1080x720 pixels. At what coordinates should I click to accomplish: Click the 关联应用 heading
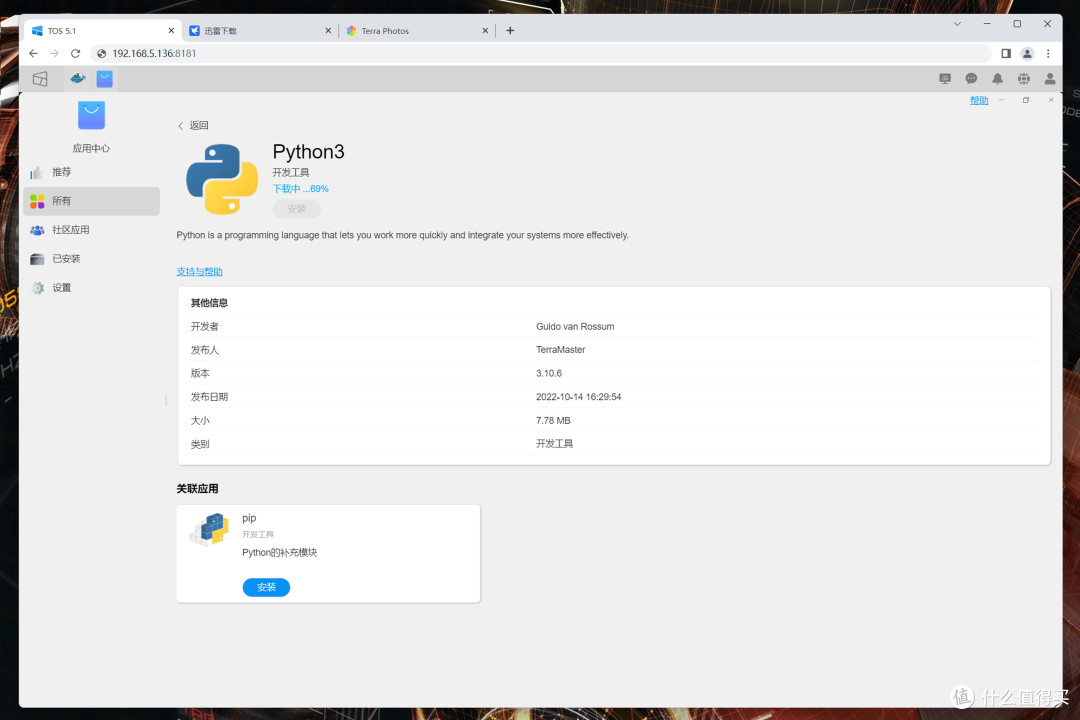197,488
